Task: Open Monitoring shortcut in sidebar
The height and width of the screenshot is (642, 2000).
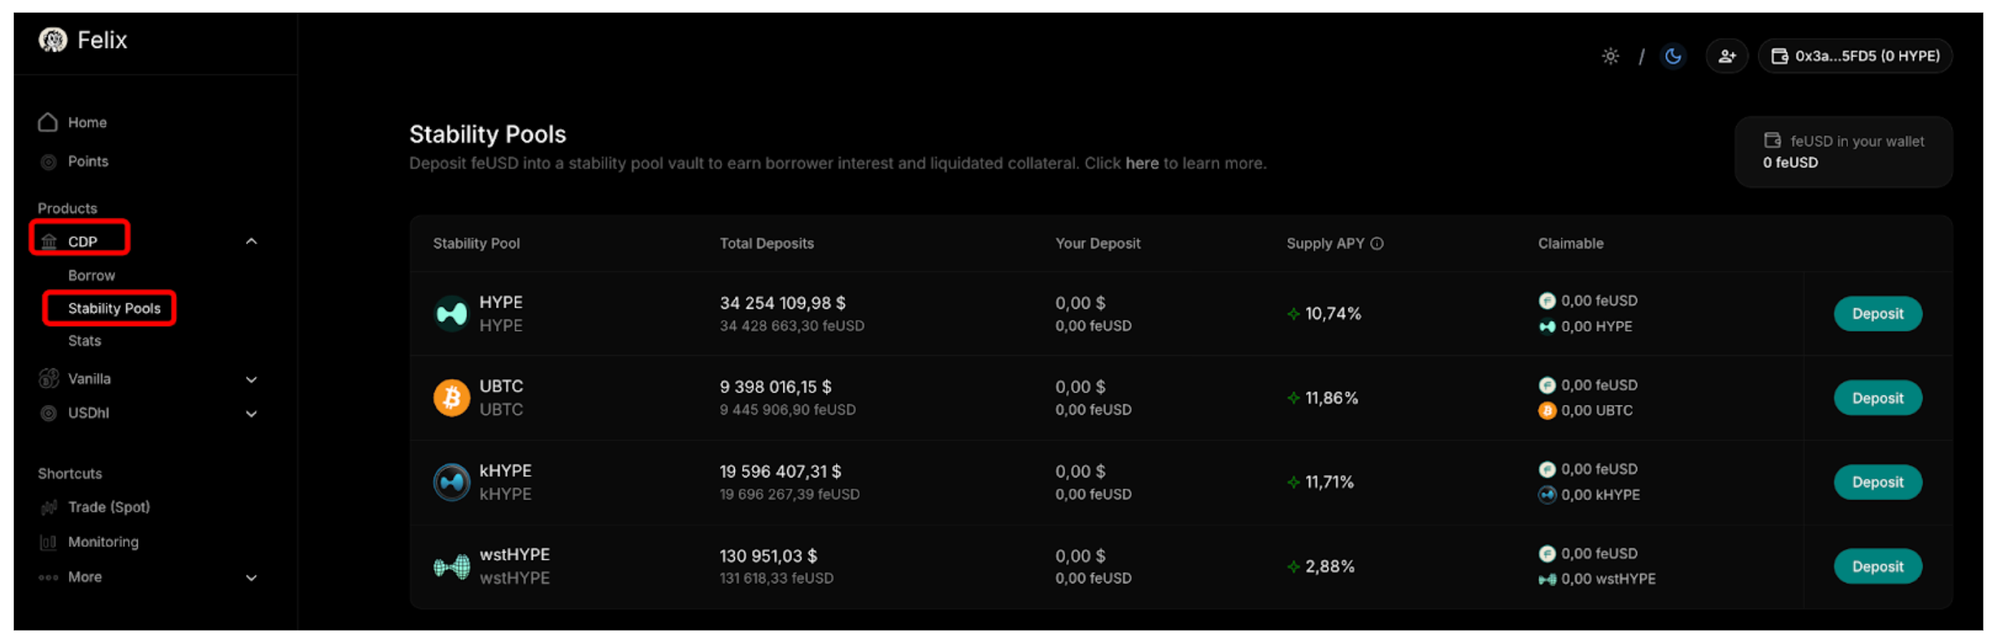Action: [103, 542]
